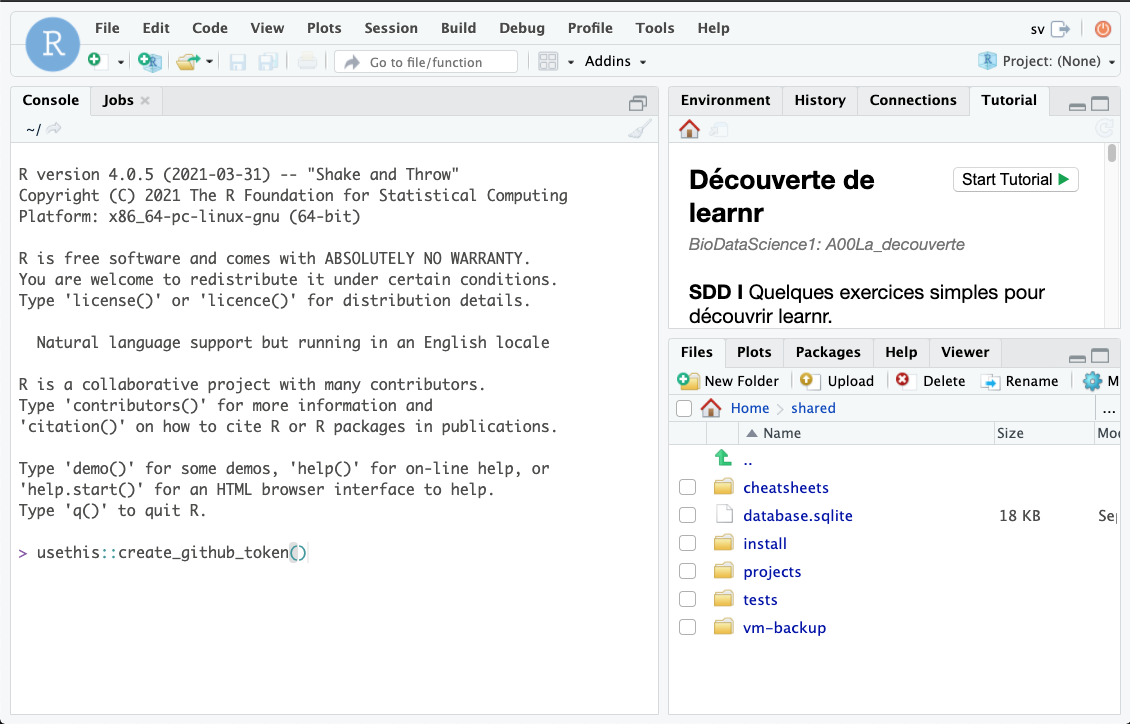The width and height of the screenshot is (1130, 724).
Task: Click the Save All documents icon
Action: tap(268, 62)
